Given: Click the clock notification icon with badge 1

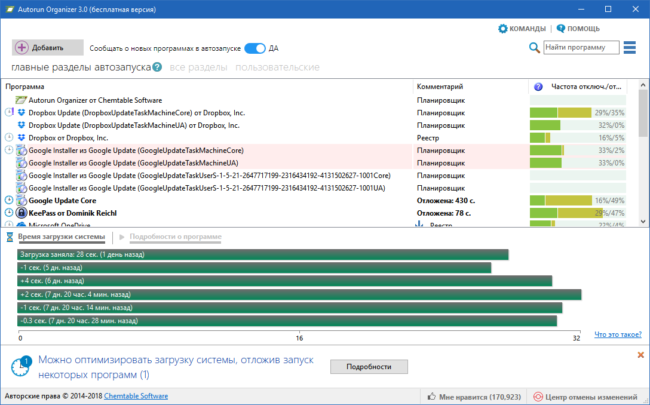Looking at the screenshot, I should point(20,366).
